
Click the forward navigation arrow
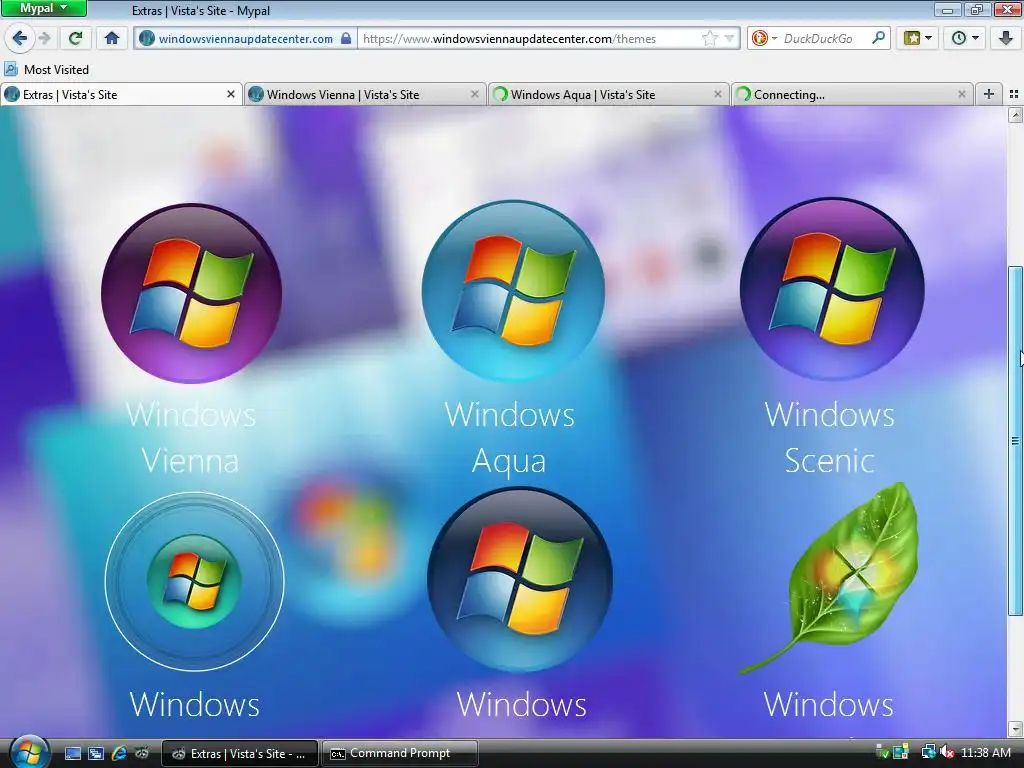(x=44, y=39)
